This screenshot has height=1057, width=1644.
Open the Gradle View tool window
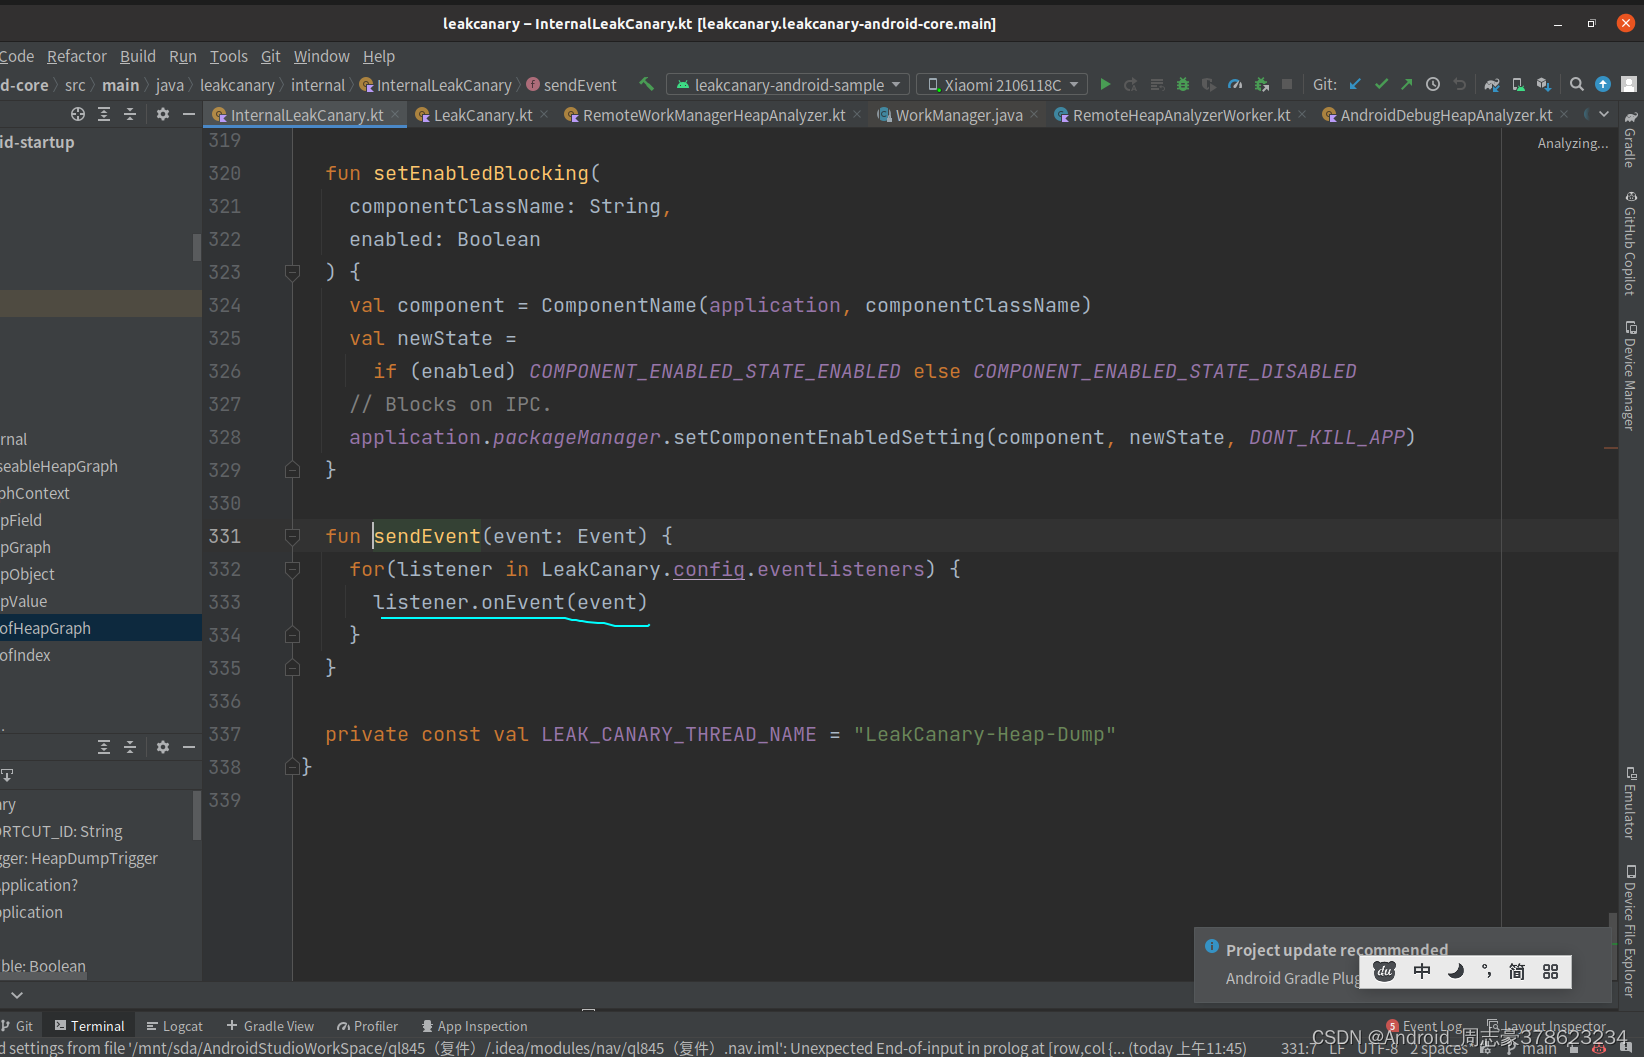[270, 1026]
